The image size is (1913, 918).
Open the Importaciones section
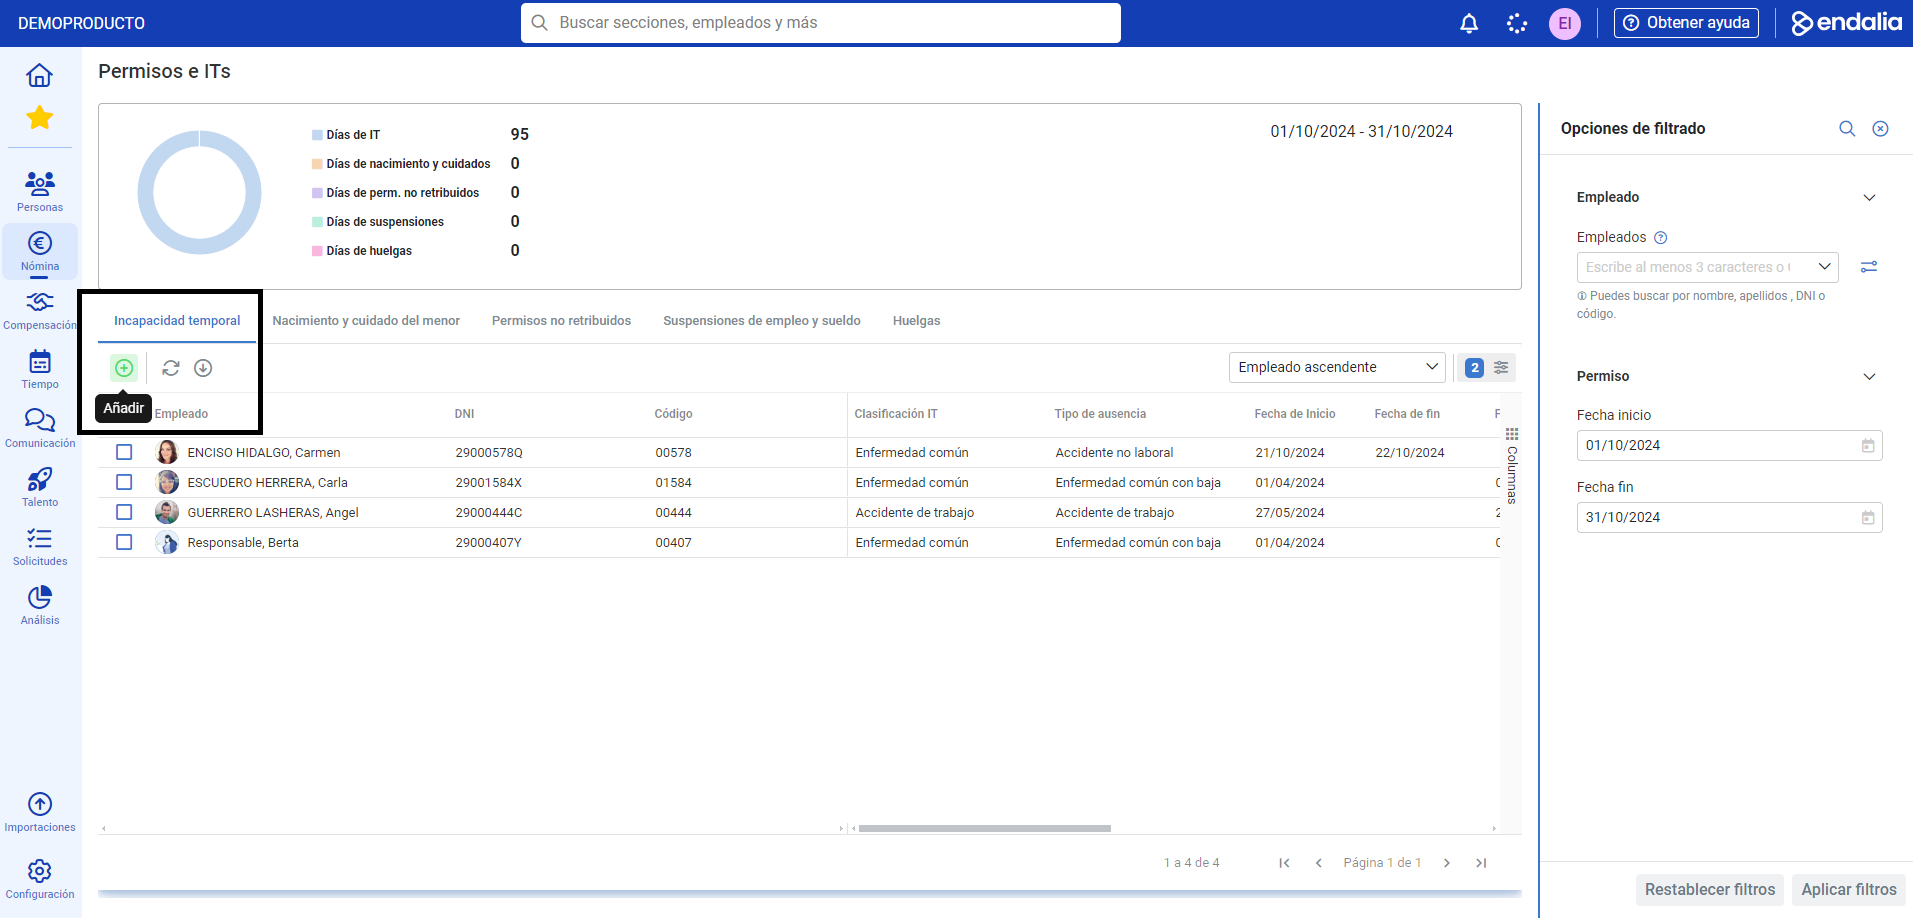(40, 812)
